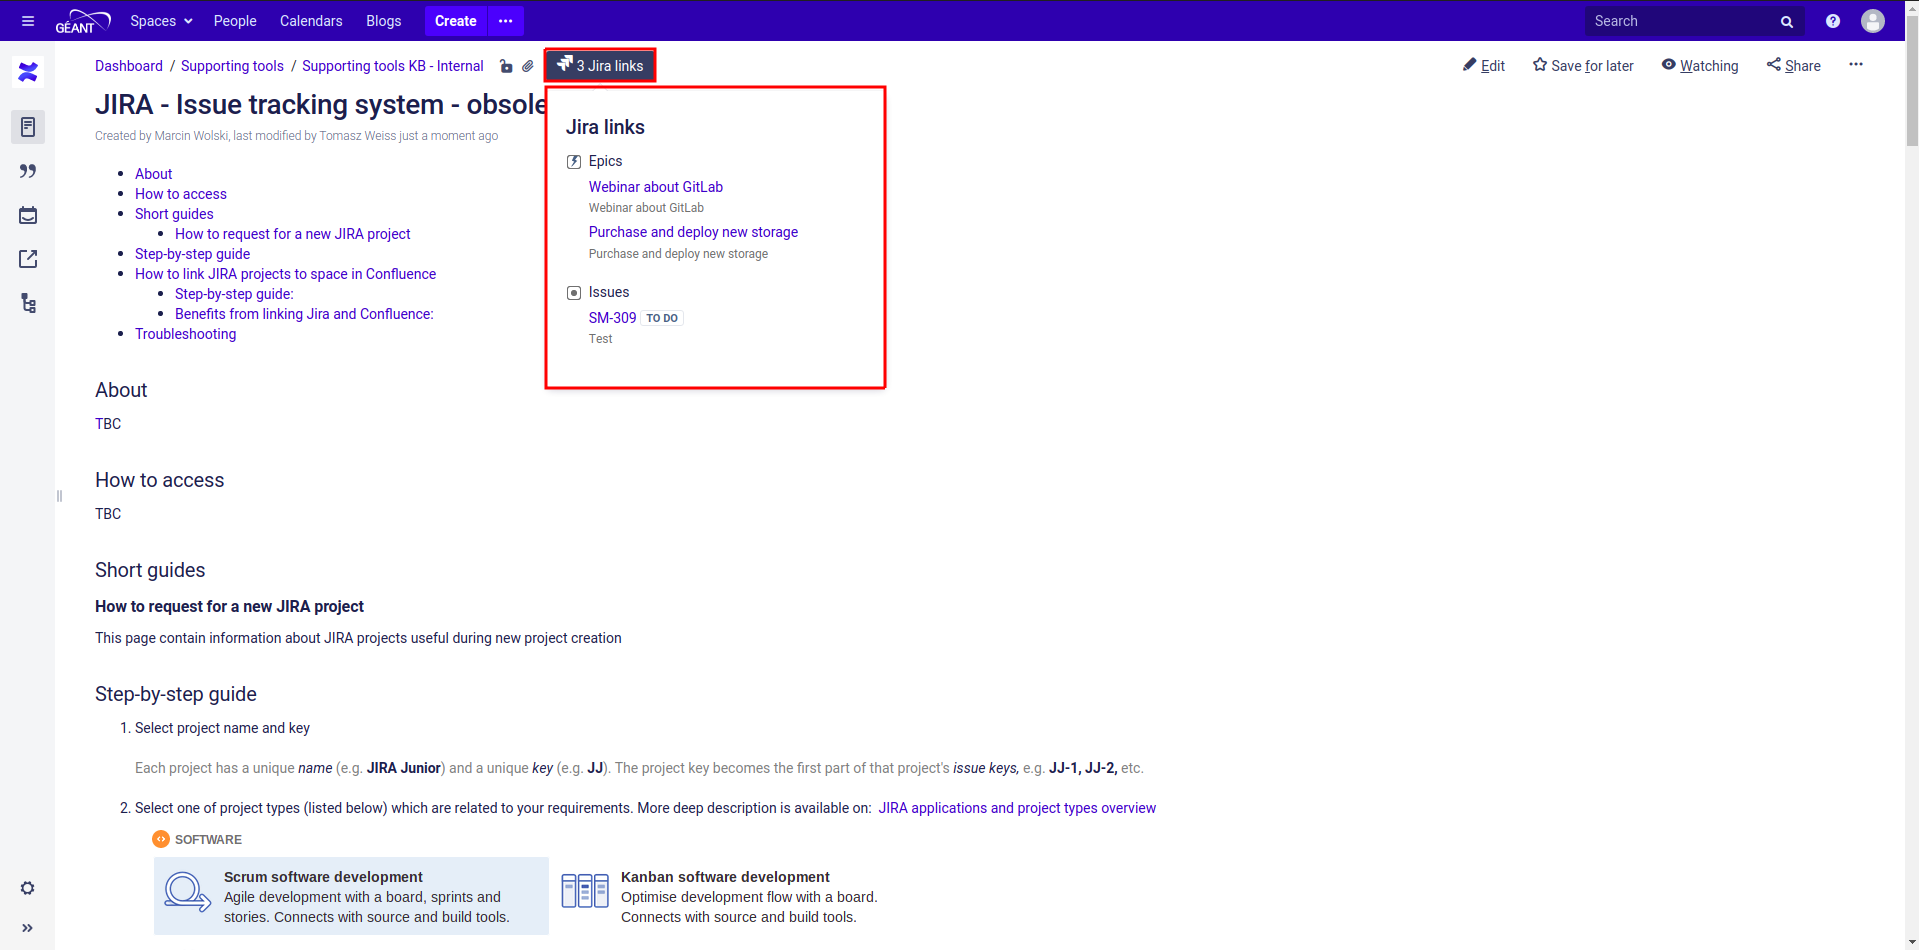Click the Scrum software development icon
This screenshot has height=950, width=1919.
(188, 892)
